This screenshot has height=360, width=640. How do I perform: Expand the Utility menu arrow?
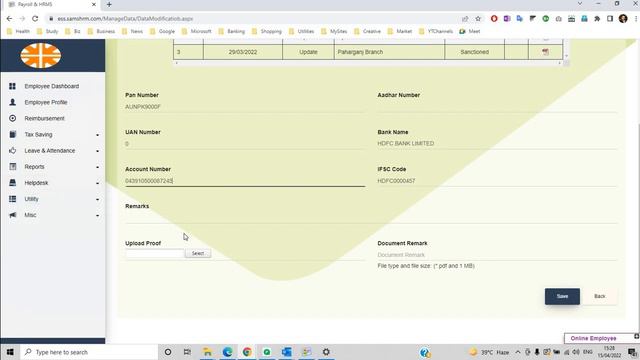point(98,200)
